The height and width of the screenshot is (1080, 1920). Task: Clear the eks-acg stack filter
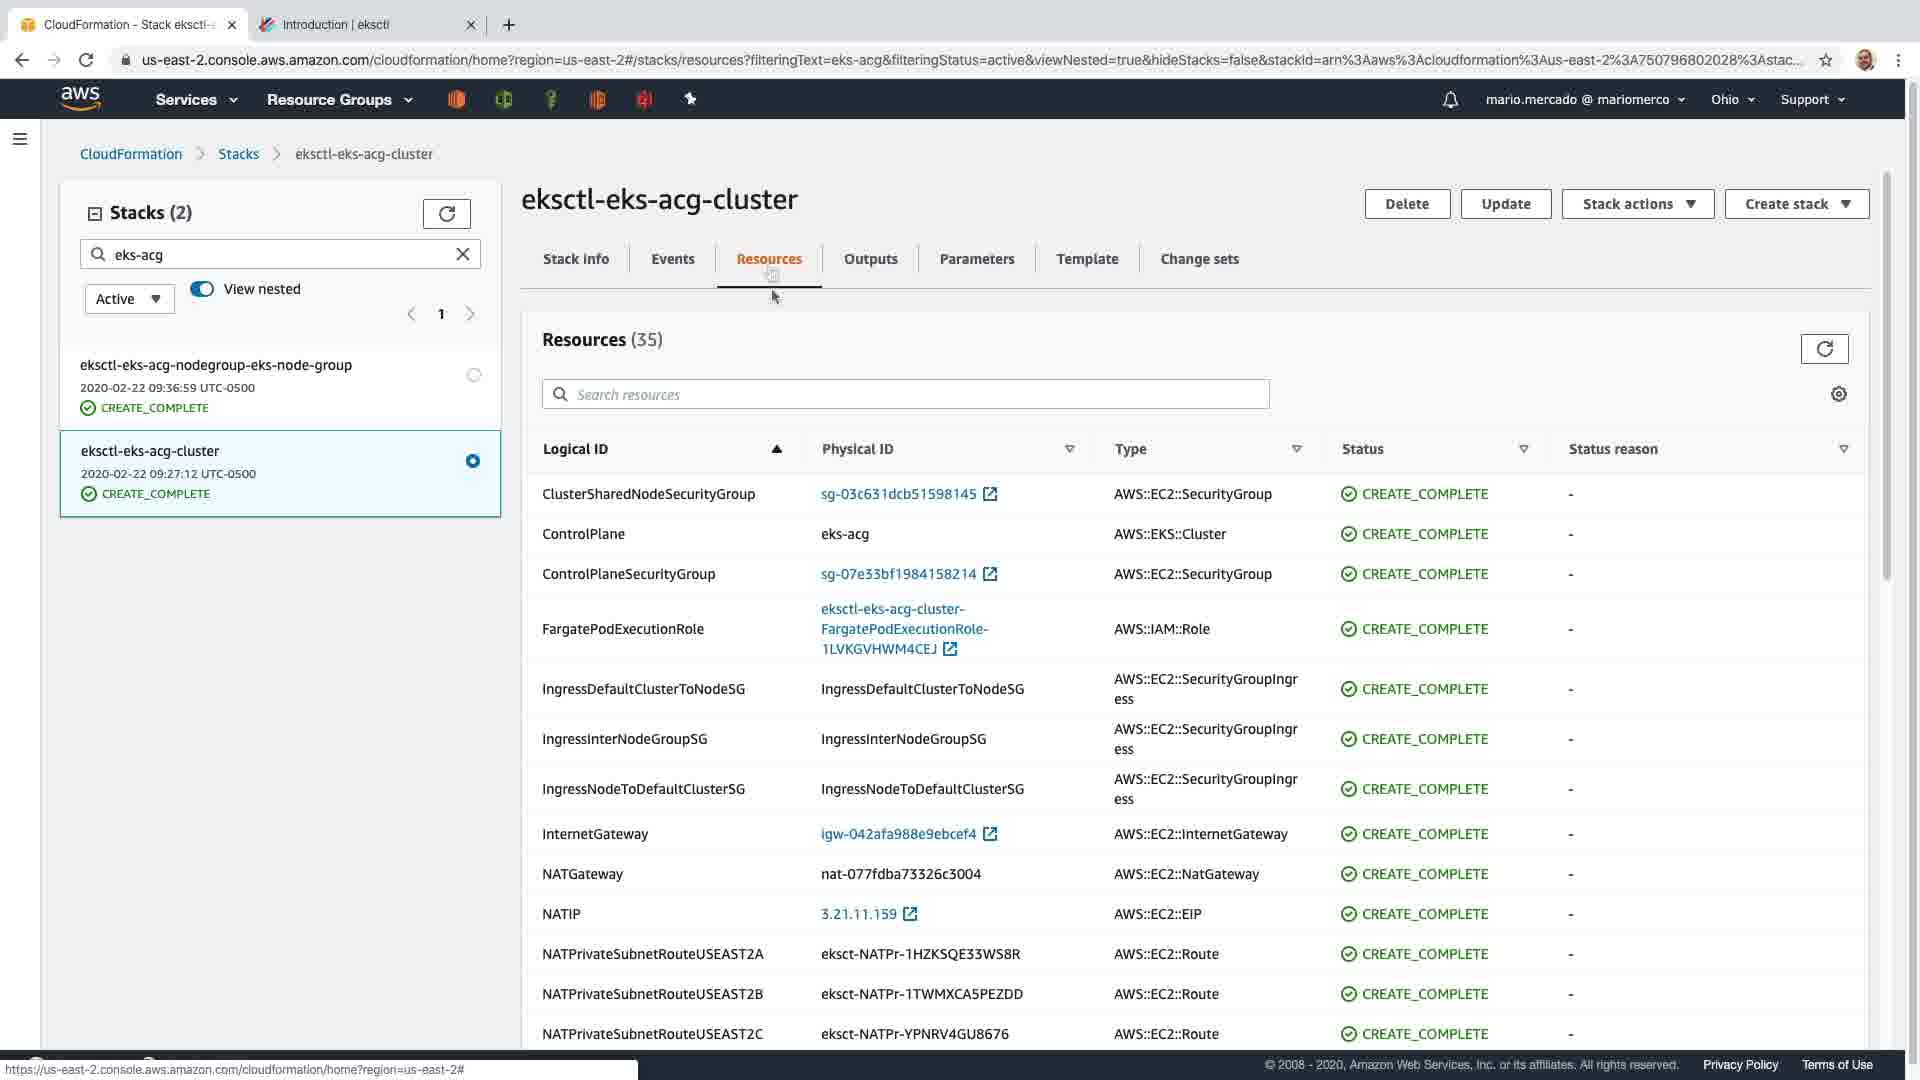pyautogui.click(x=463, y=254)
